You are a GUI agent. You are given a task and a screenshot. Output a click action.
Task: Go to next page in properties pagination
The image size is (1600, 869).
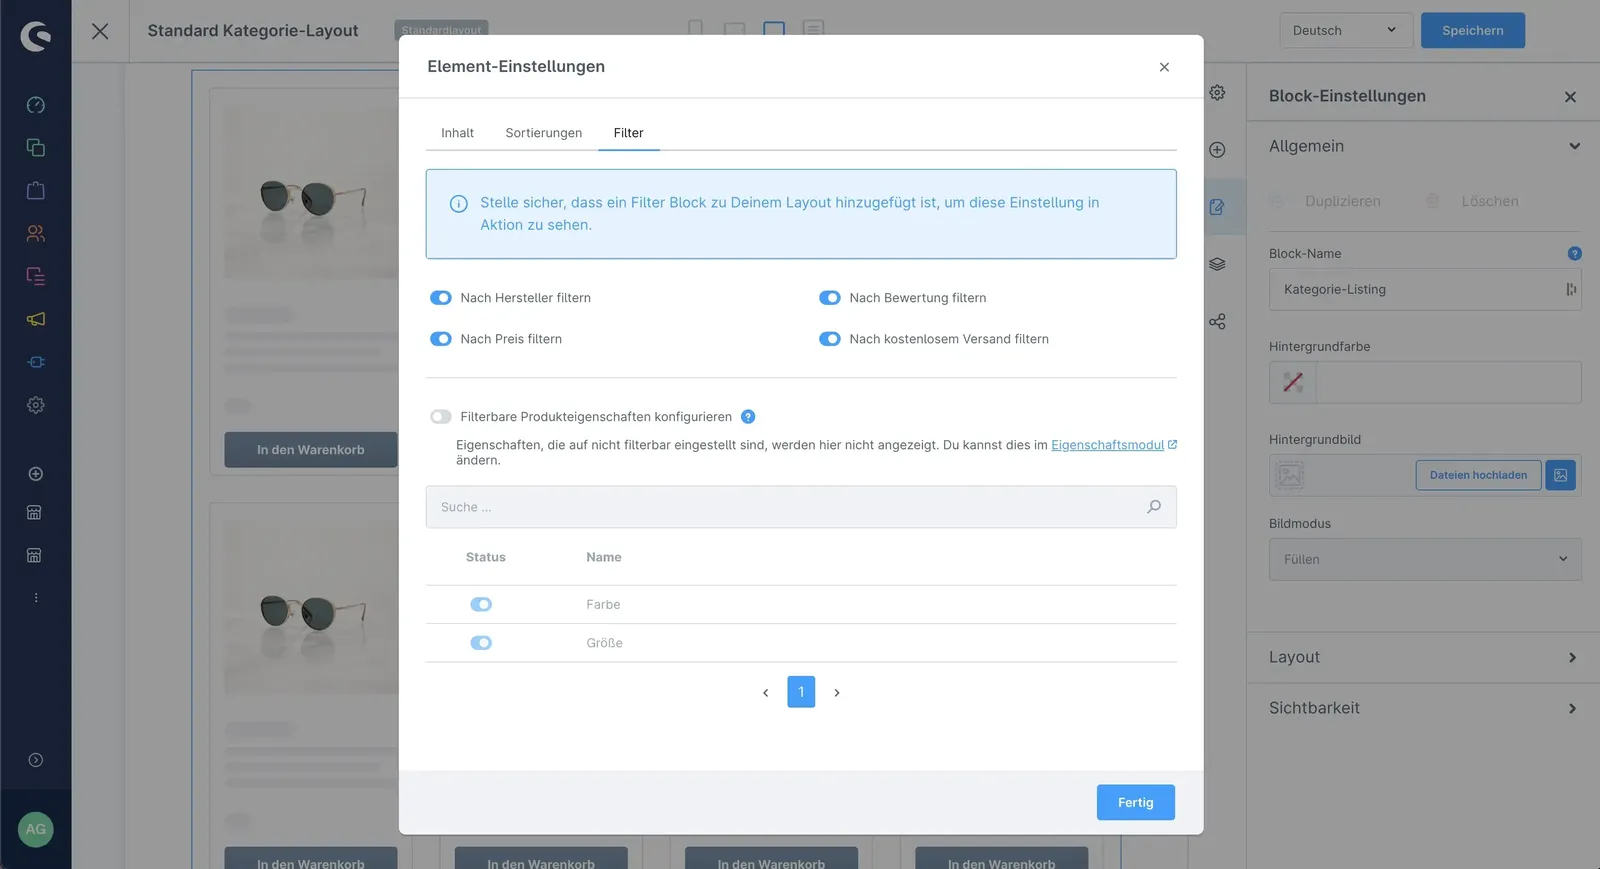(x=837, y=692)
